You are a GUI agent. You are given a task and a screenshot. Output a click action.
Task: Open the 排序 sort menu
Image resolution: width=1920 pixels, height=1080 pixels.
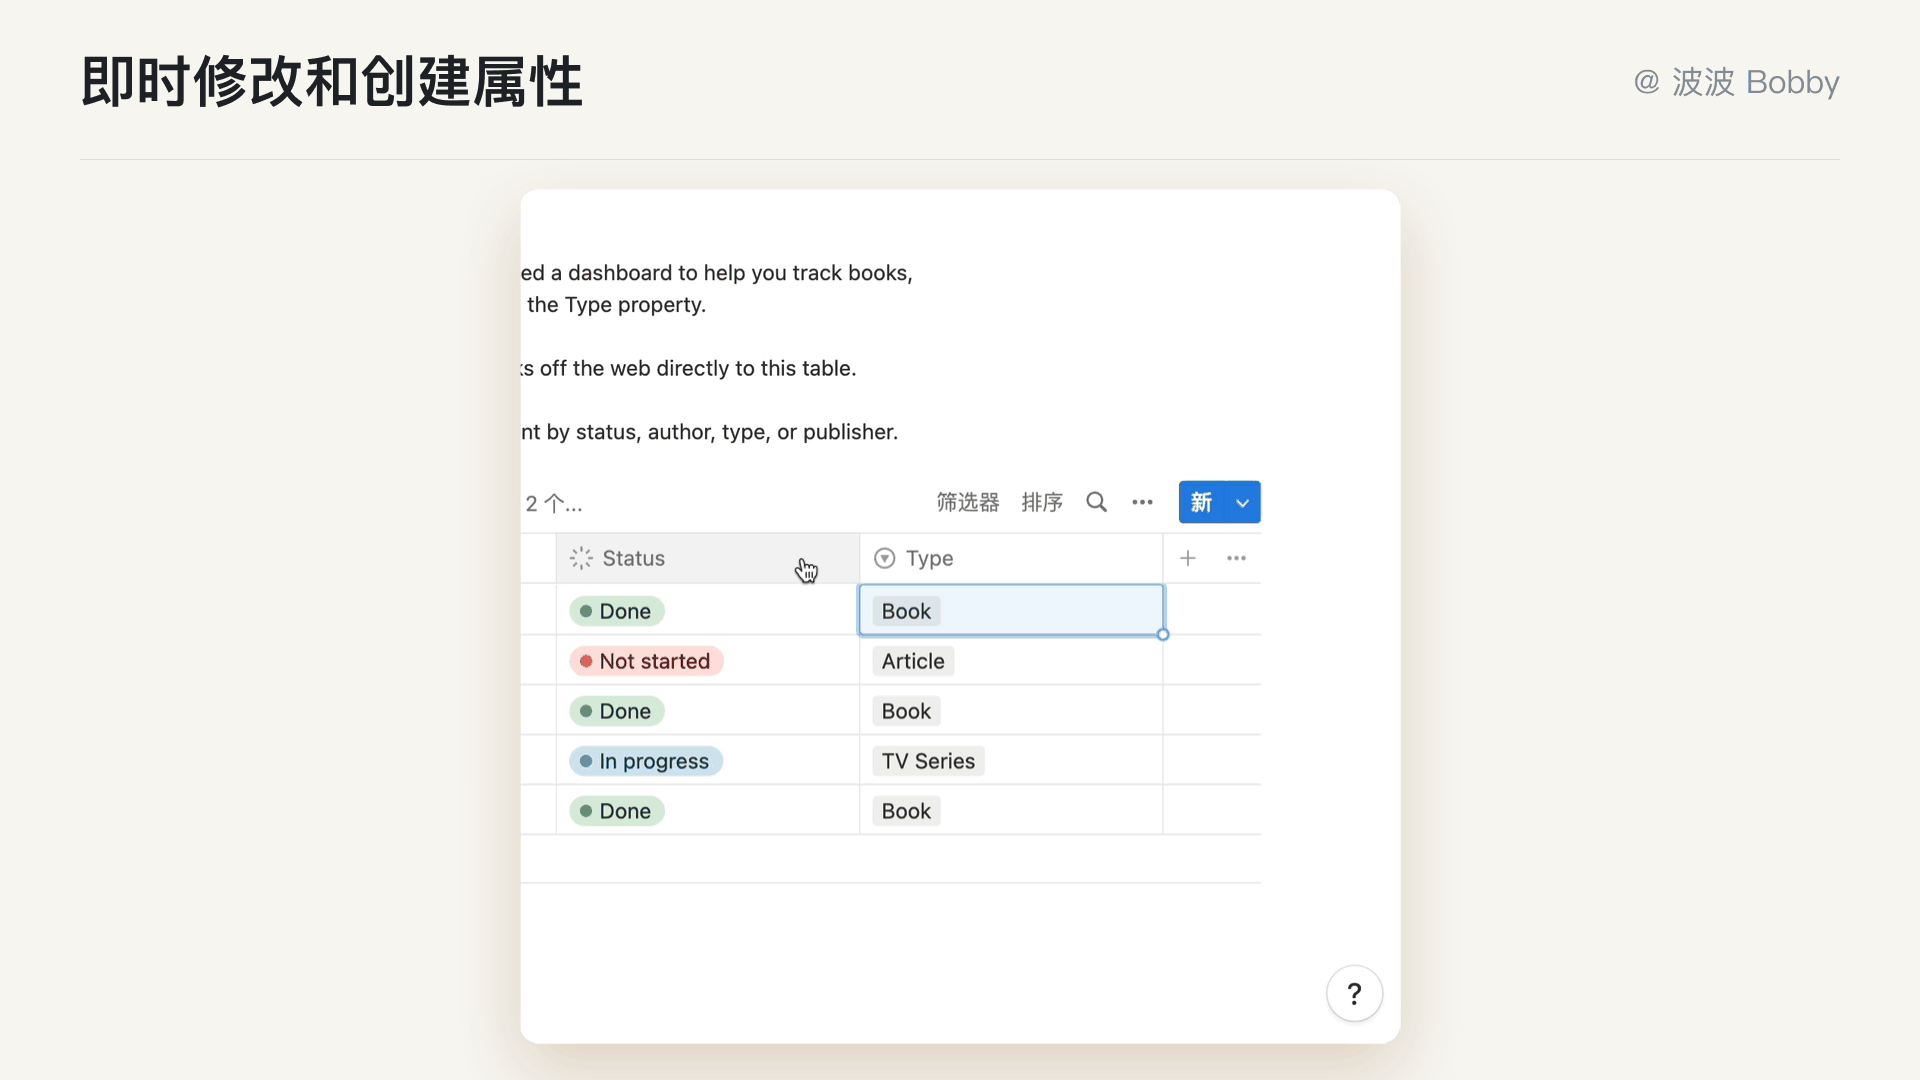coord(1041,502)
